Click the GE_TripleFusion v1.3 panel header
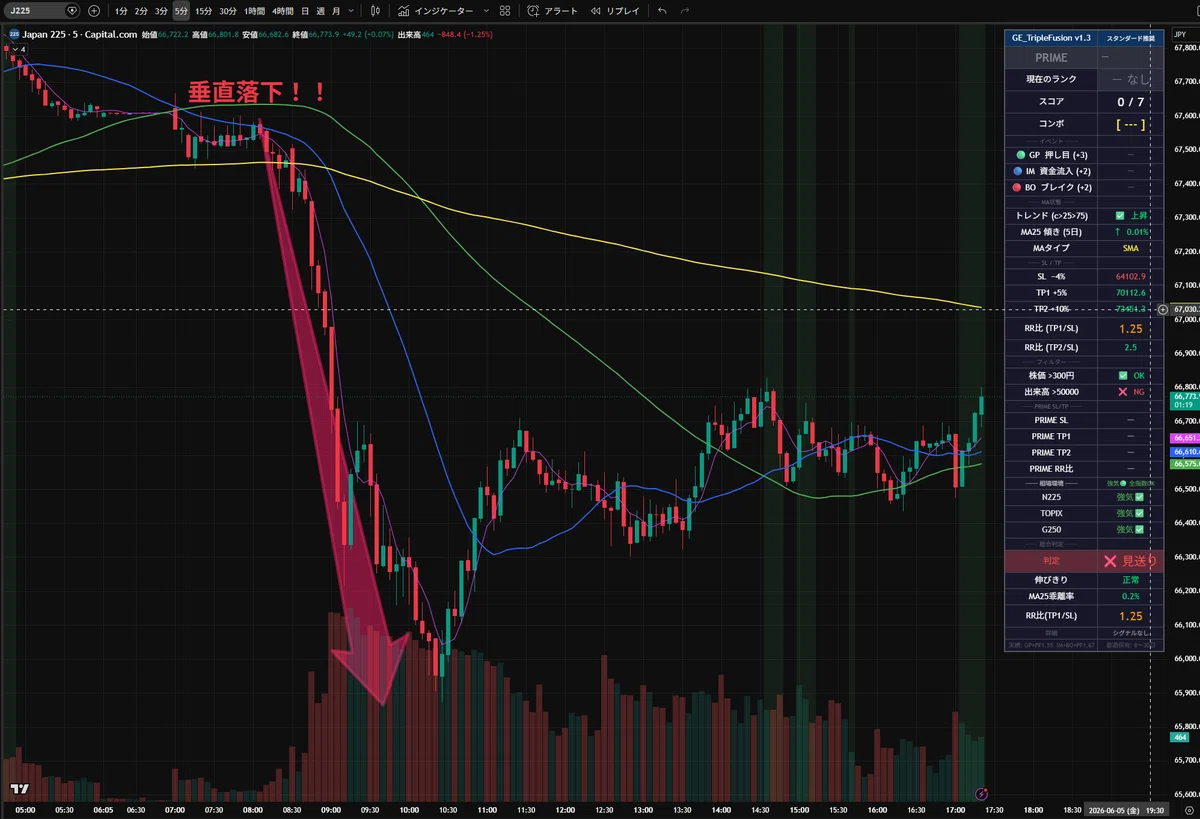 point(1049,37)
